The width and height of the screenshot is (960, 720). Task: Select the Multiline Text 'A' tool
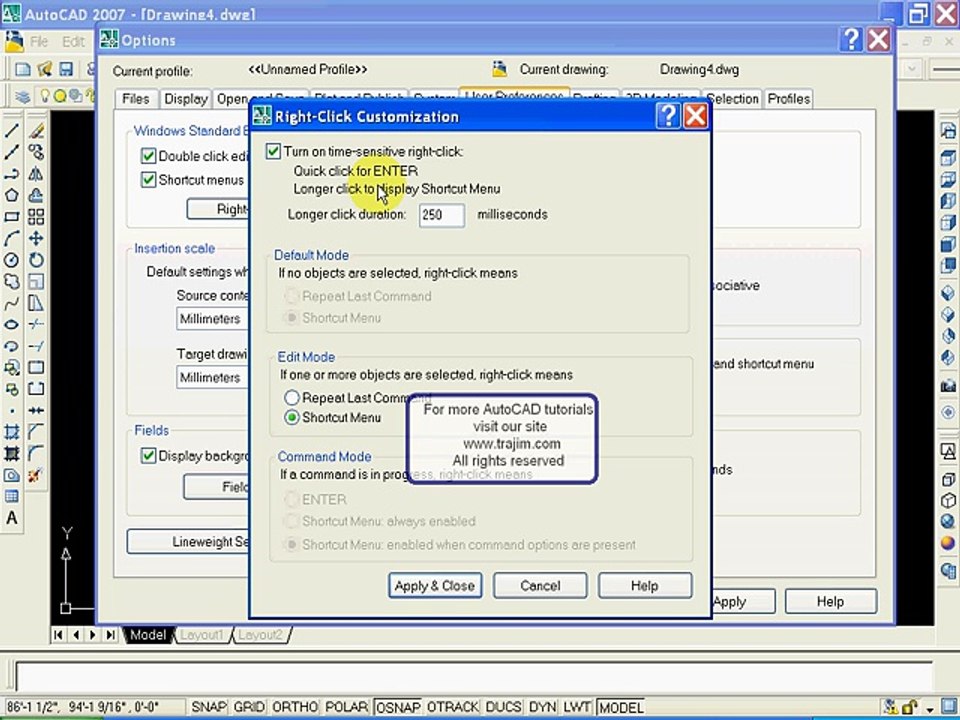pyautogui.click(x=12, y=518)
